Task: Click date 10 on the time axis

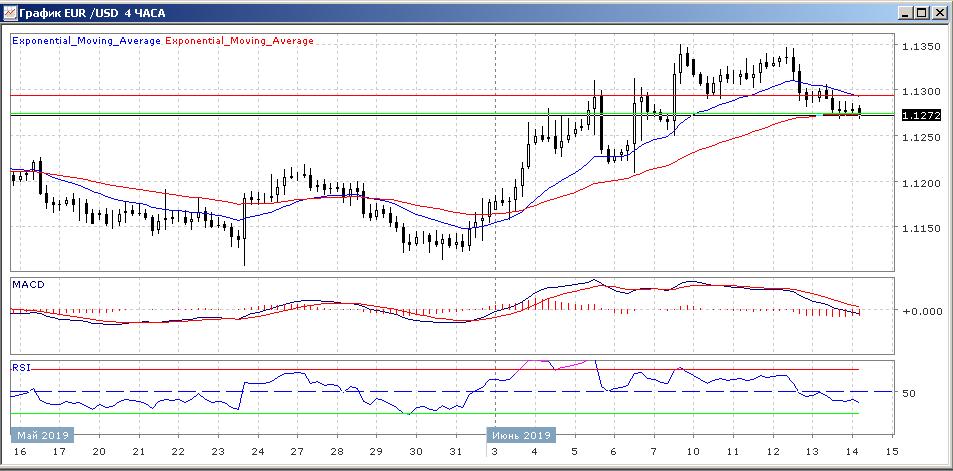Action: (693, 452)
